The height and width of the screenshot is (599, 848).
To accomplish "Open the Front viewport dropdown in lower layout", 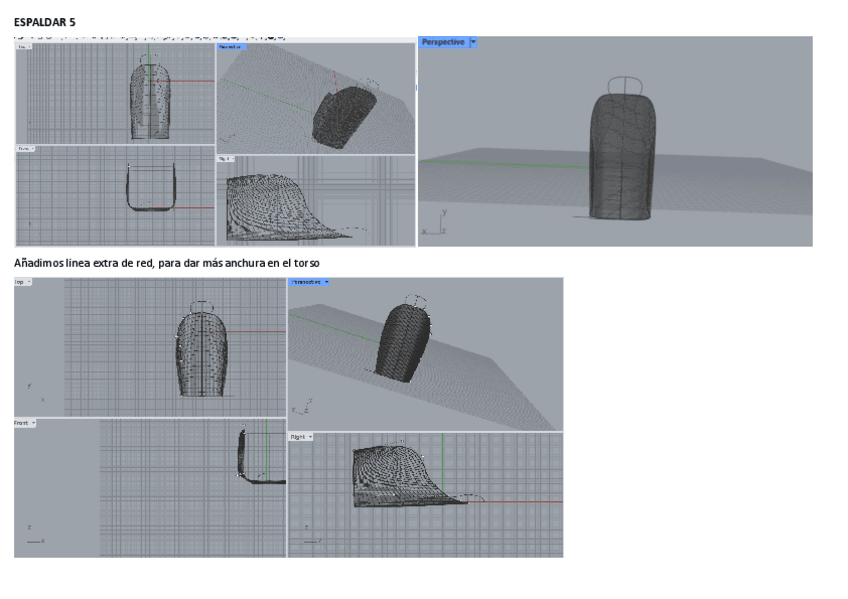I will tap(34, 423).
